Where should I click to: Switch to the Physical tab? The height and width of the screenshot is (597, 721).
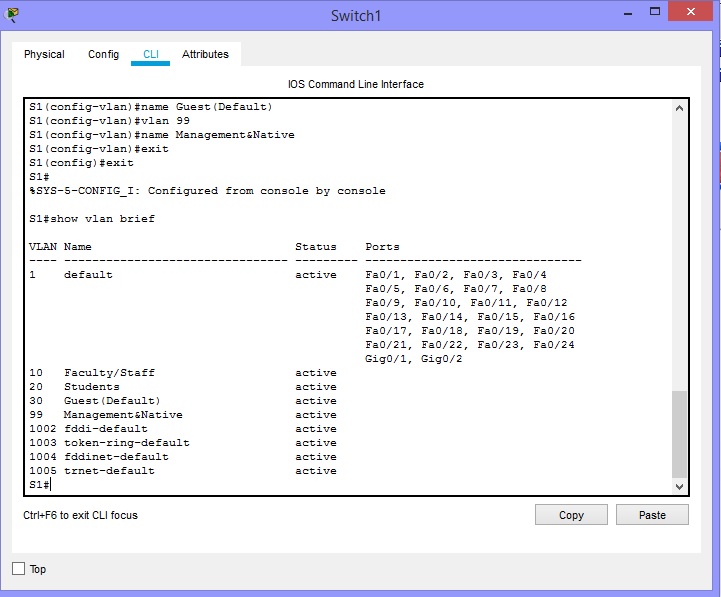[x=44, y=54]
